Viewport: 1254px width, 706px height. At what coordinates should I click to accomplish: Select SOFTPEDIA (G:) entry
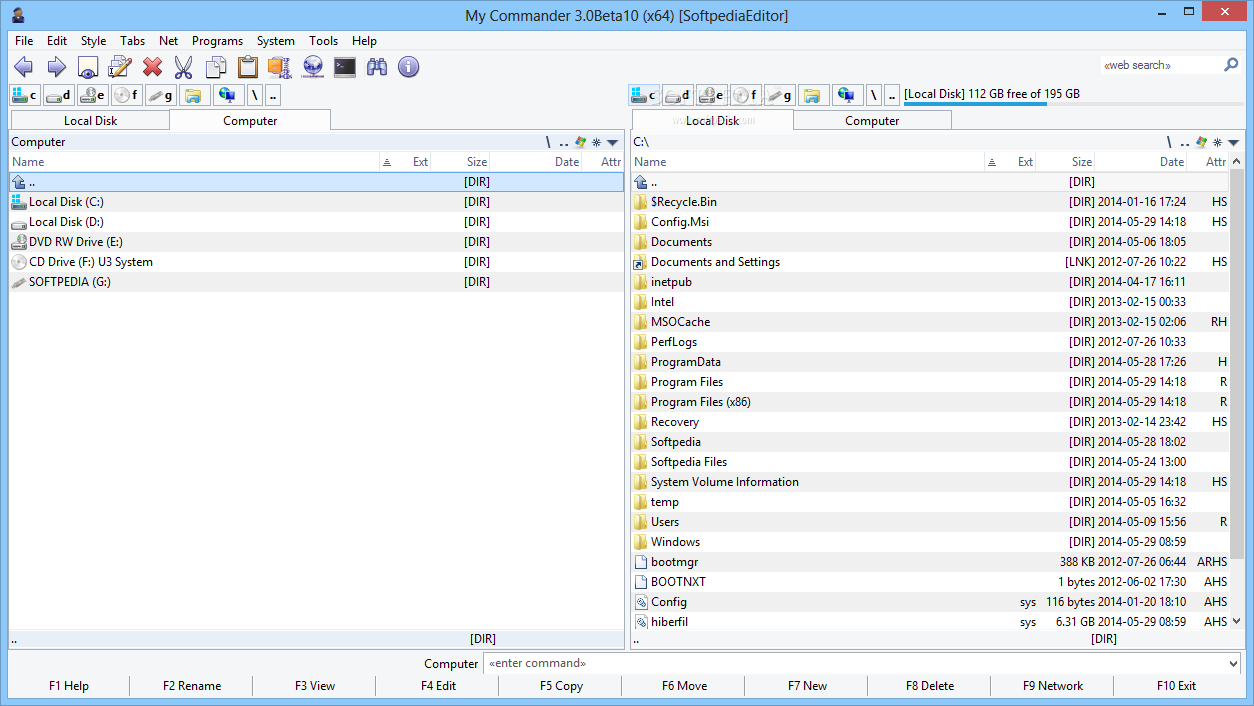[x=316, y=282]
